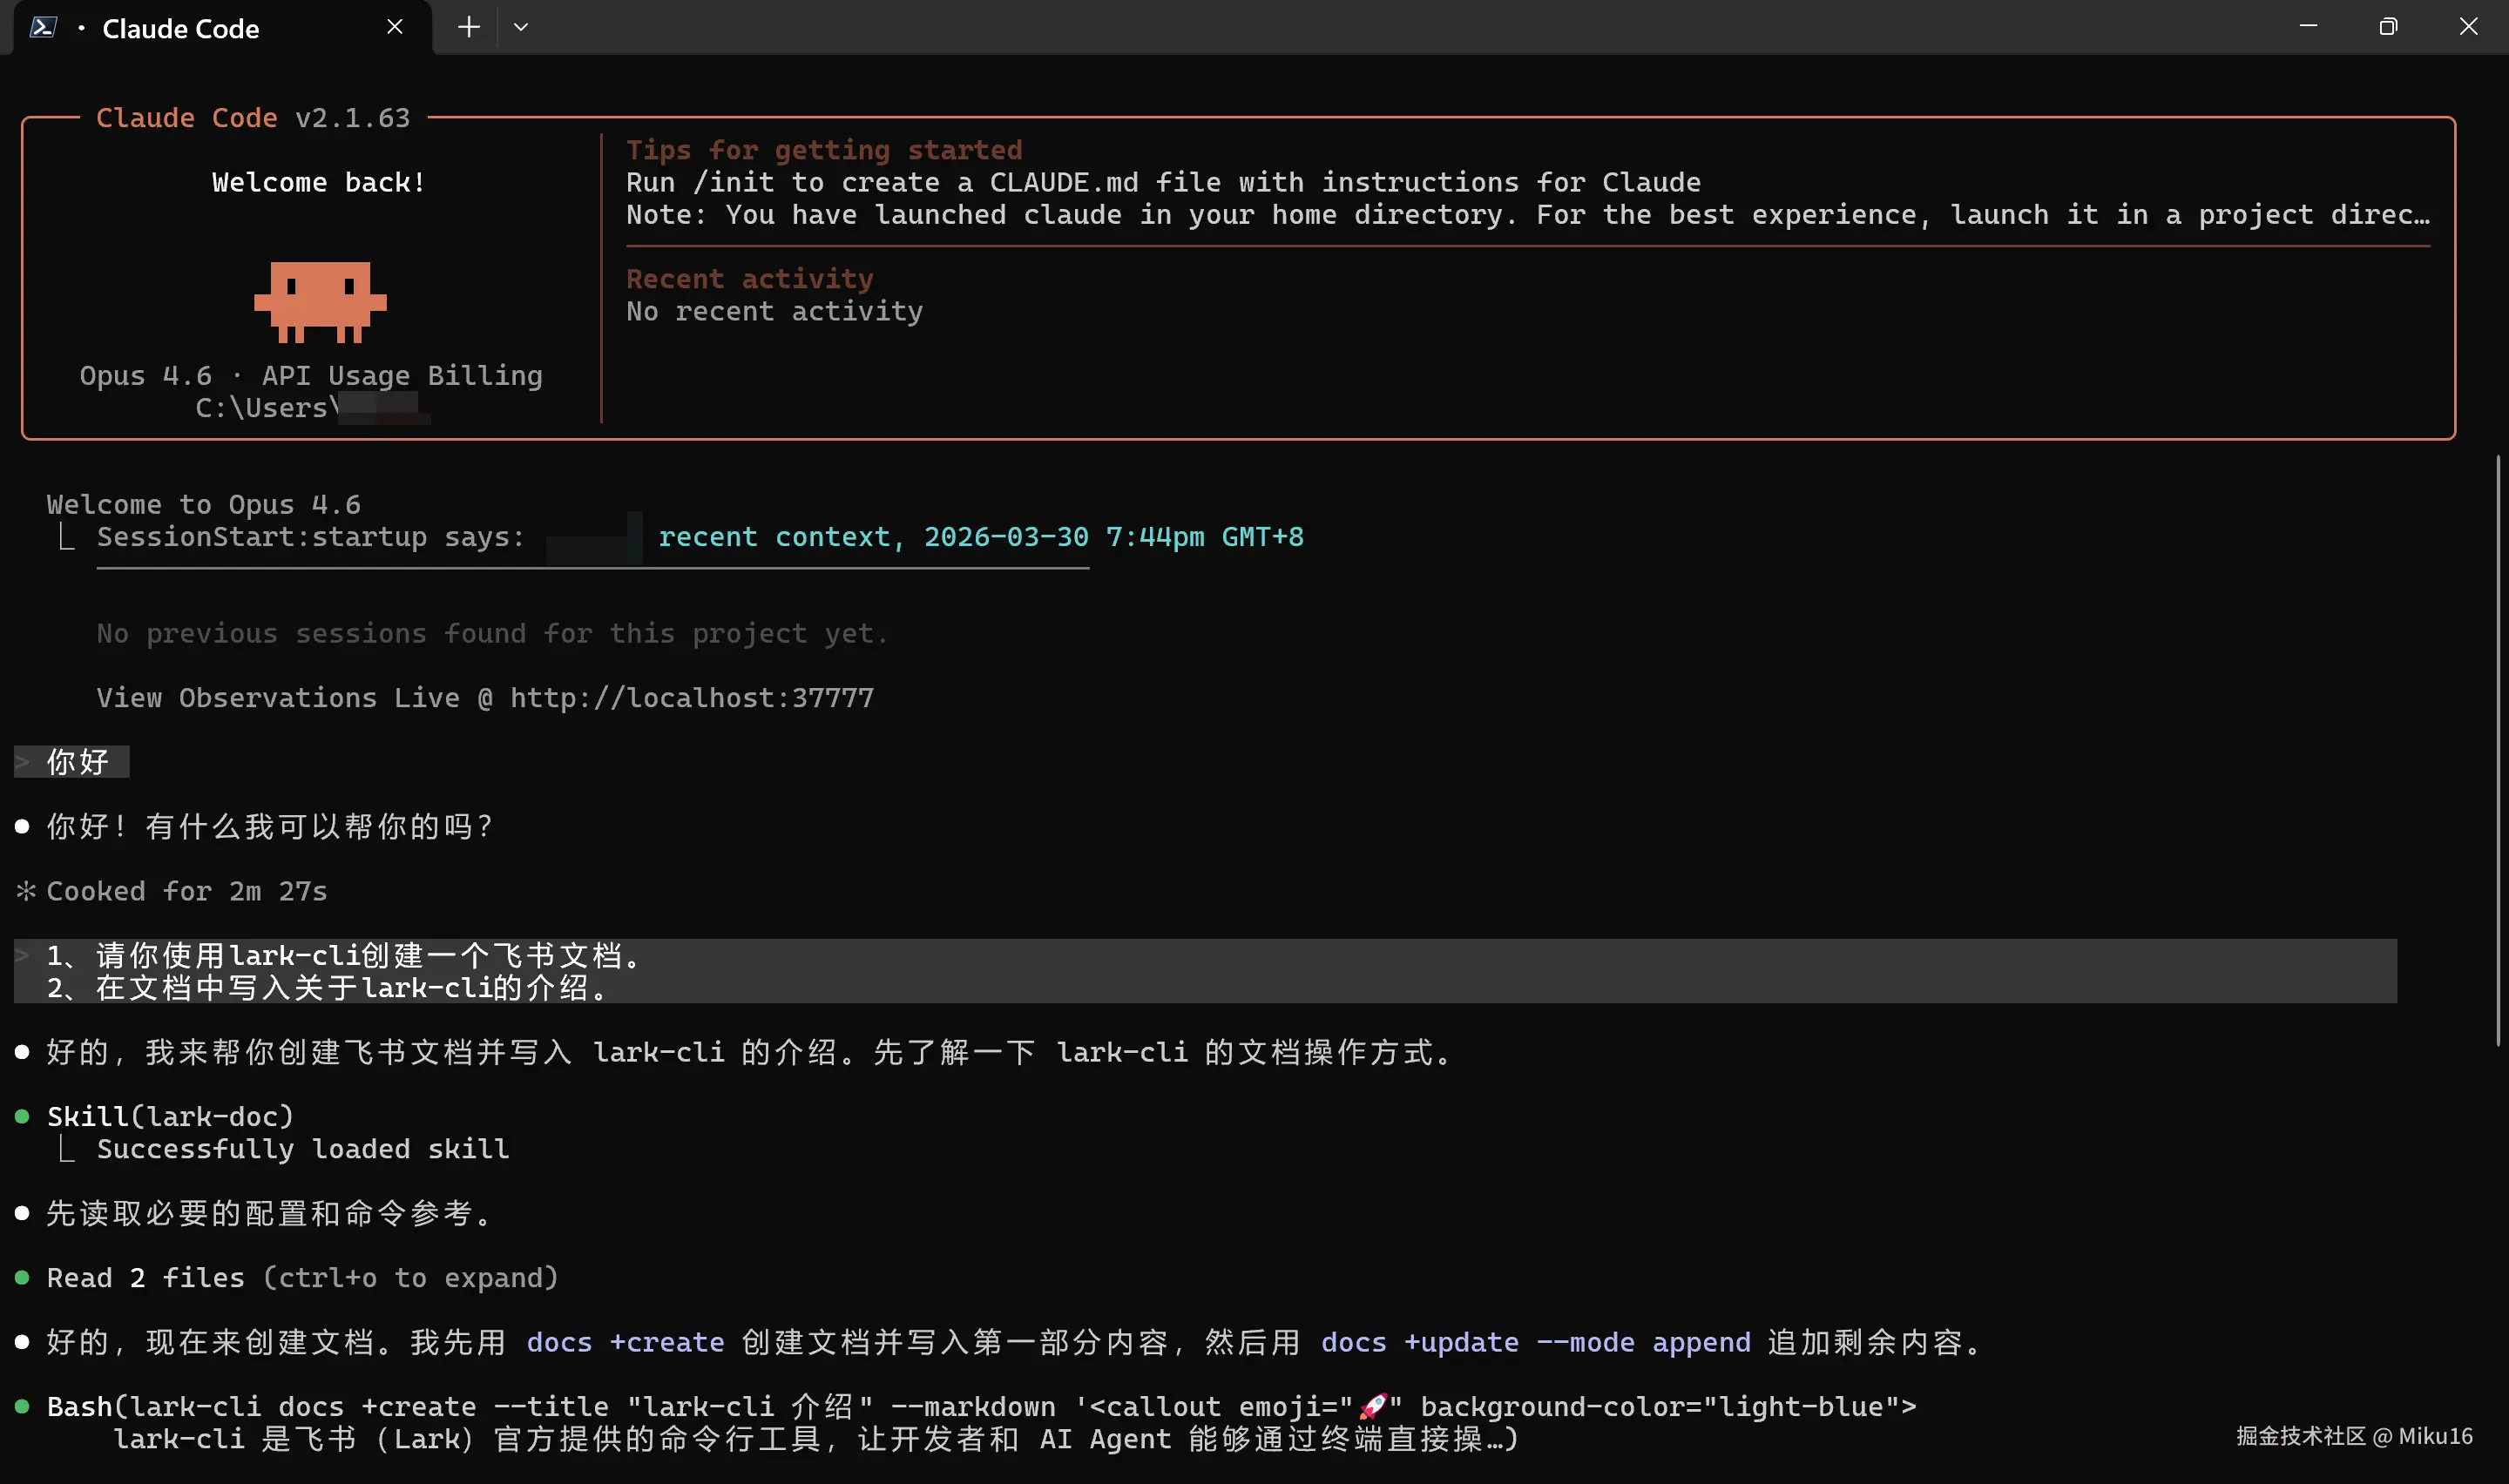
Task: Expand the new tab profile dropdown chevron
Action: 520,27
